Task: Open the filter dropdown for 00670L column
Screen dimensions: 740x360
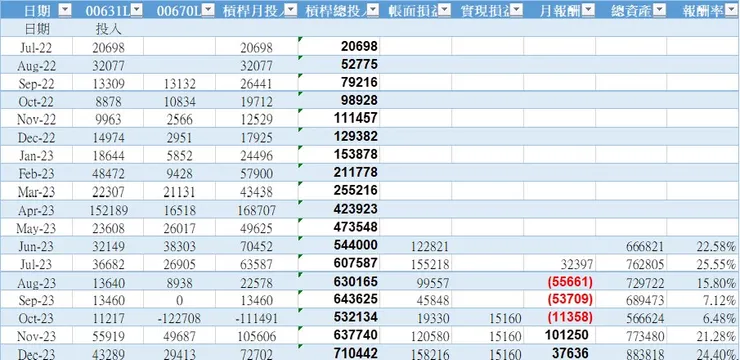Action: click(x=209, y=10)
